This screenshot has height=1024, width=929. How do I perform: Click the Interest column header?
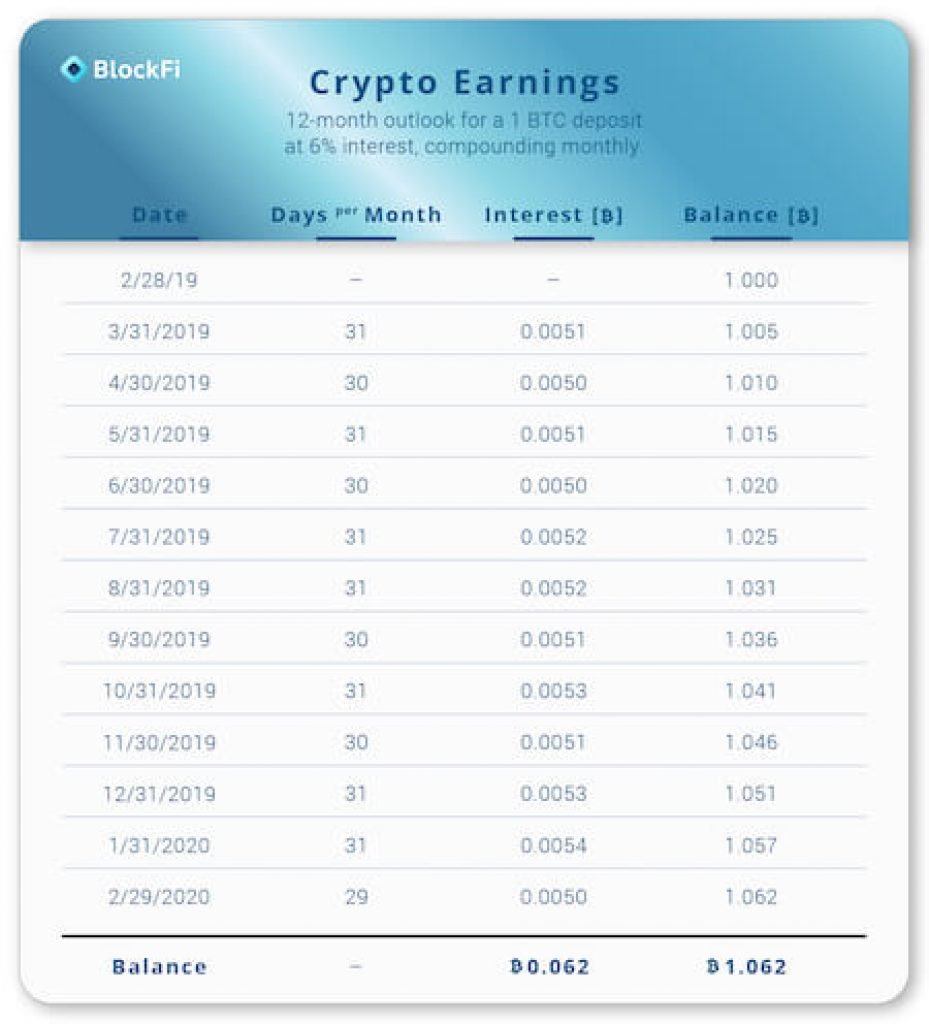coord(554,215)
